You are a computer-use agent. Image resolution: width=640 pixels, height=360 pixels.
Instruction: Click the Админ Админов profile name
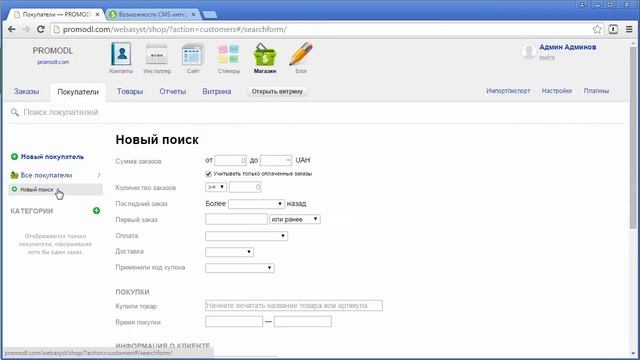(x=568, y=47)
